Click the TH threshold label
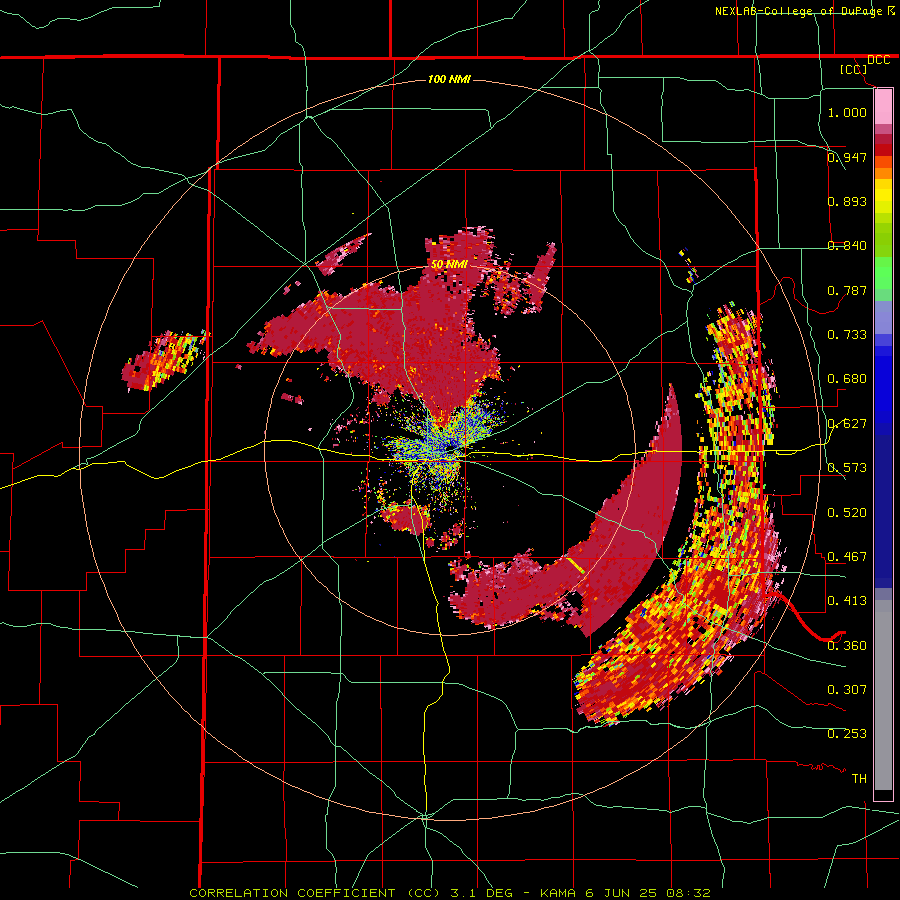Image resolution: width=900 pixels, height=900 pixels. tap(859, 779)
